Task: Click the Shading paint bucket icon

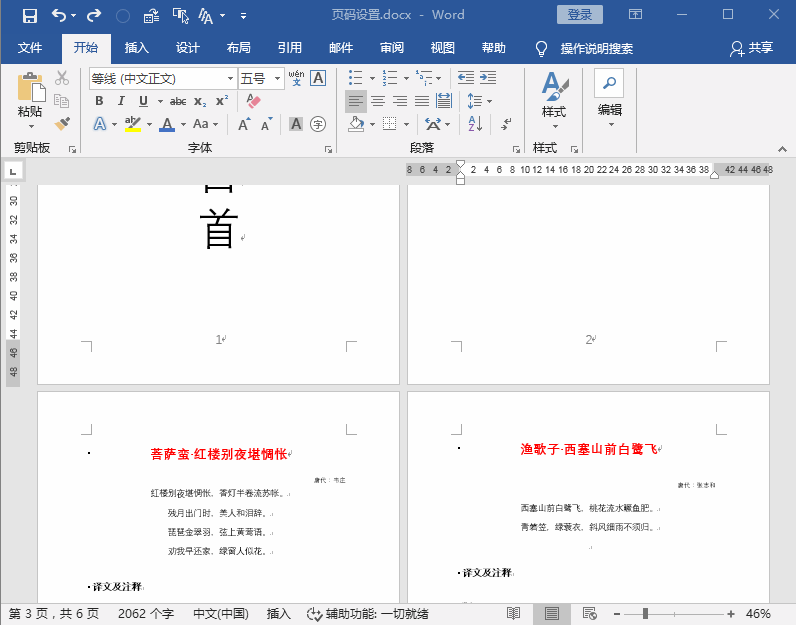Action: click(356, 123)
